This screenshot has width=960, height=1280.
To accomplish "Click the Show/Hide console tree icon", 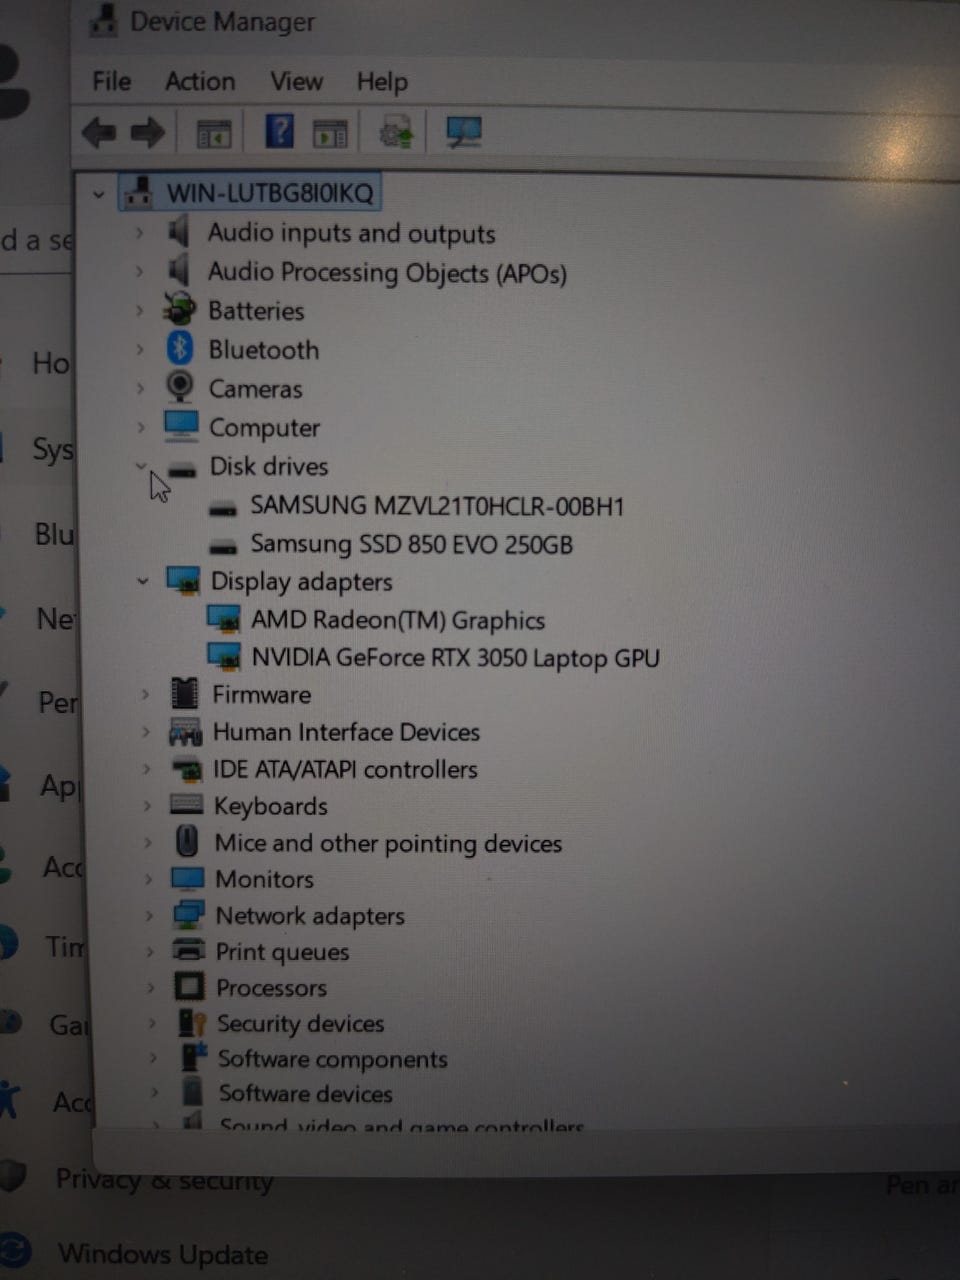I will pos(214,133).
